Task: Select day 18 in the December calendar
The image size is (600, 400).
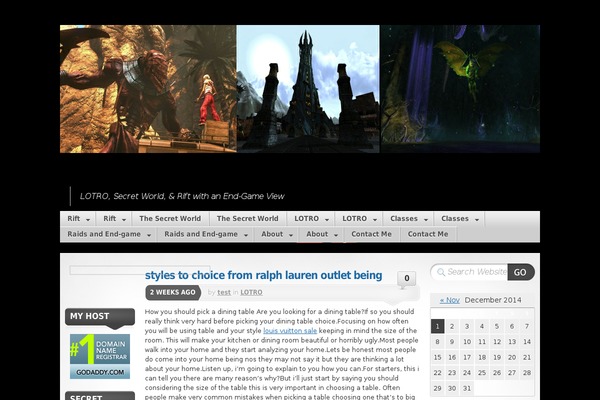Action: point(482,358)
